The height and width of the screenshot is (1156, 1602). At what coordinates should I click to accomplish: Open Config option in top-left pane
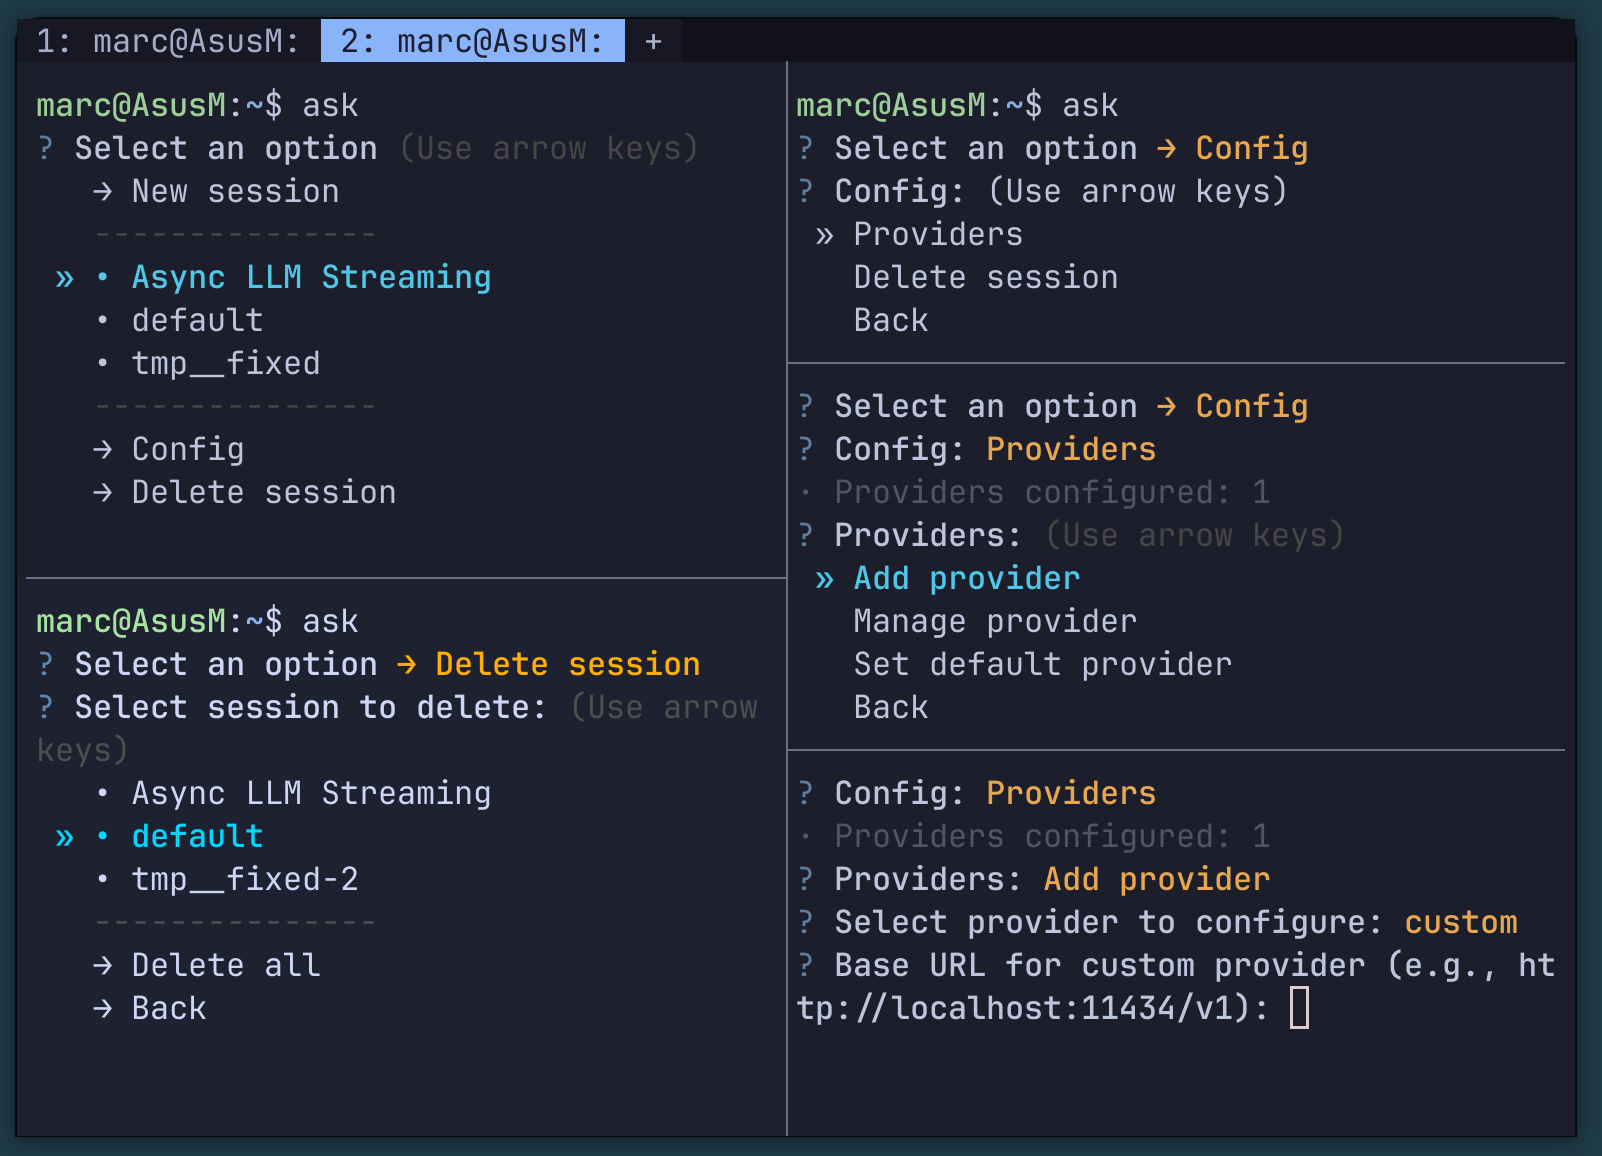(x=188, y=449)
